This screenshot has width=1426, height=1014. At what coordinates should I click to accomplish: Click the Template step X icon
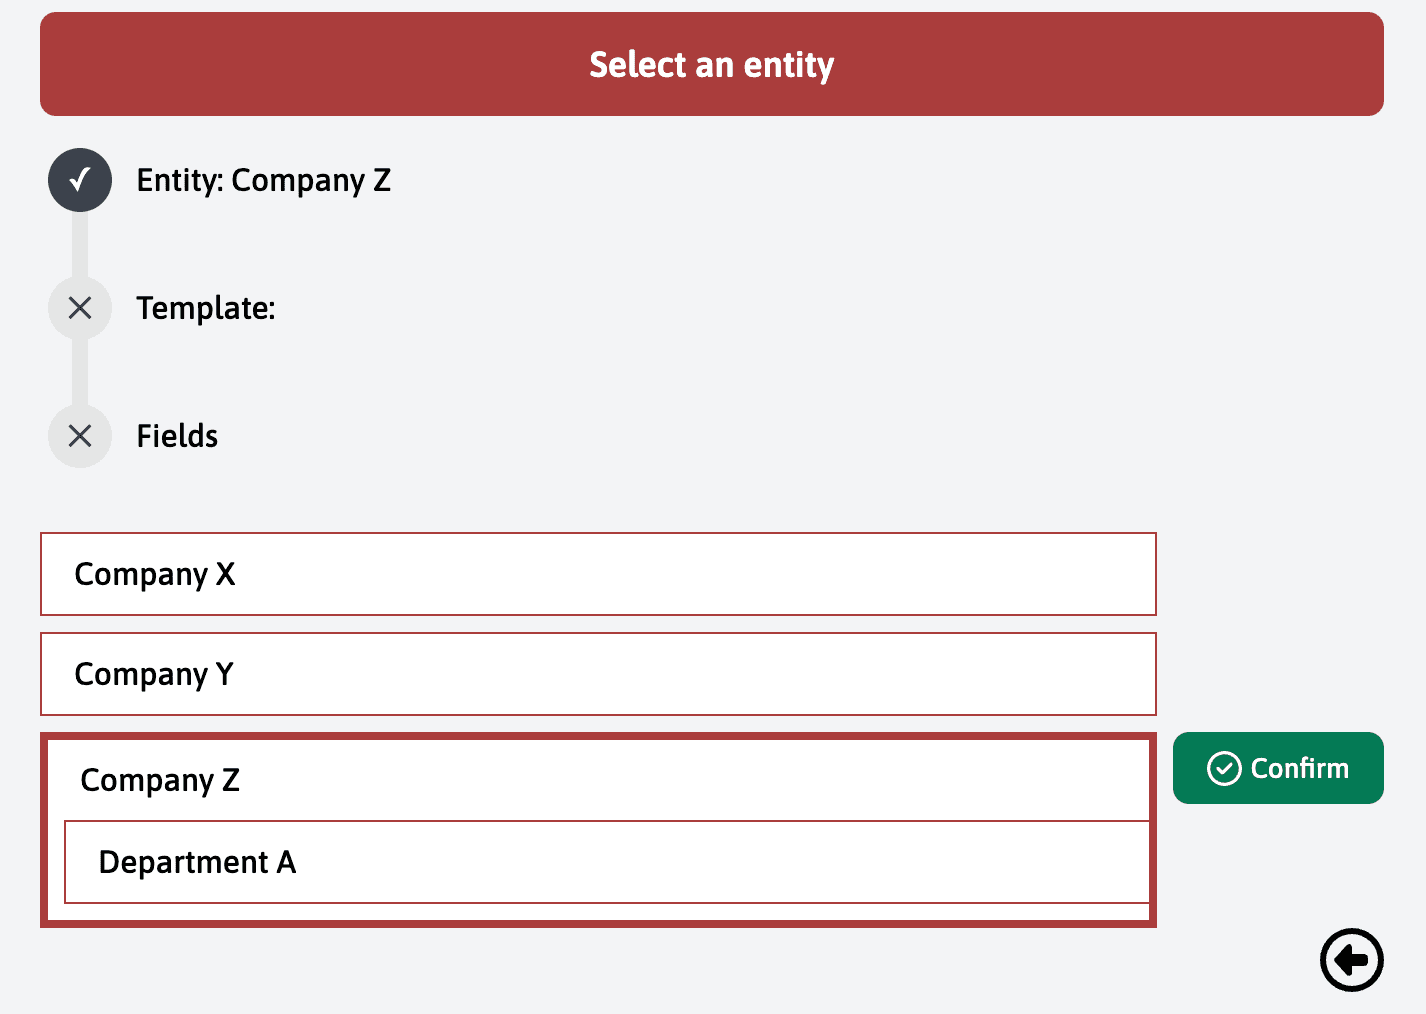point(80,308)
